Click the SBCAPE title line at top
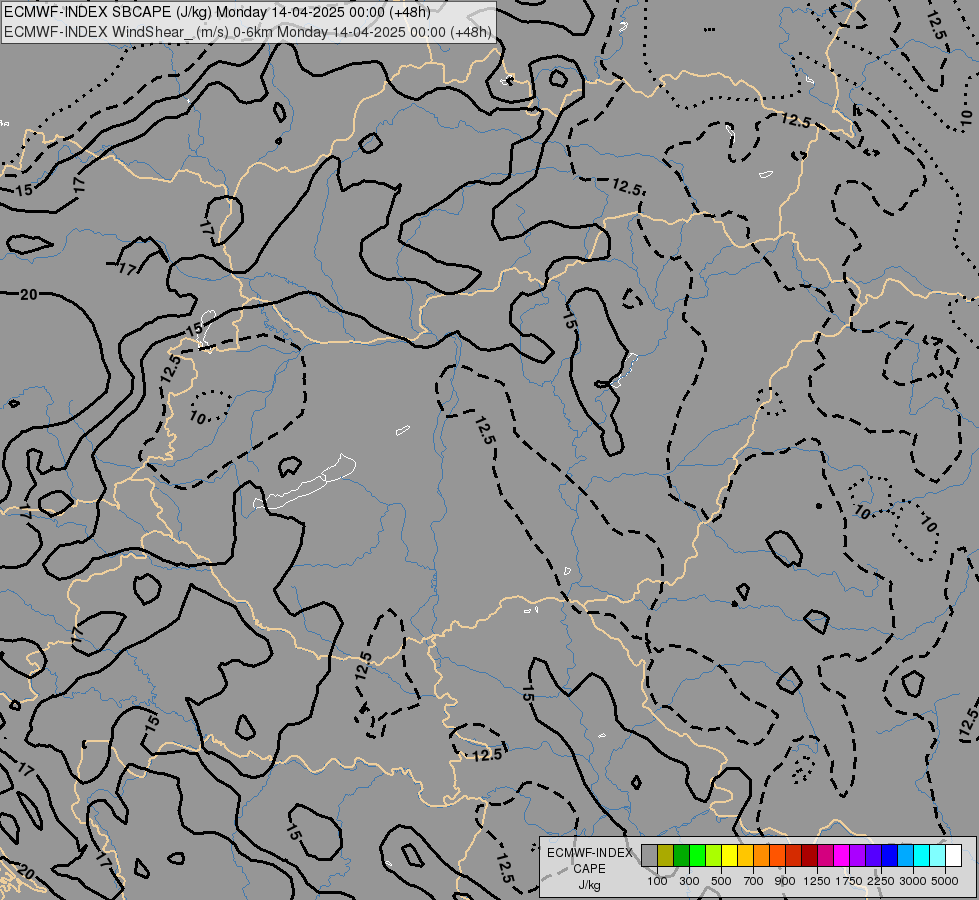The height and width of the screenshot is (900, 979). (x=217, y=12)
